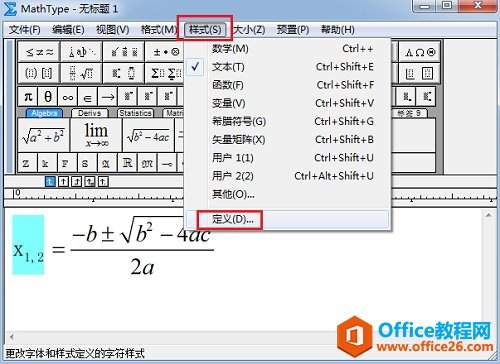This screenshot has width=500, height=364.
Task: Insert the theta symbol θ
Action: (48, 97)
